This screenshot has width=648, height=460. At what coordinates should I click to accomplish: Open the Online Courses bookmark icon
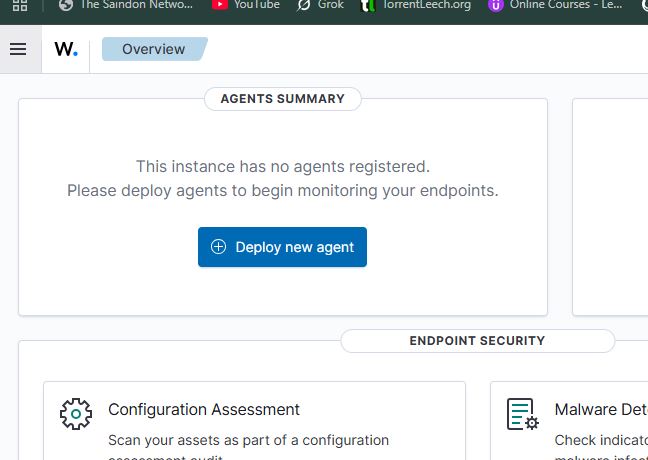(x=496, y=5)
